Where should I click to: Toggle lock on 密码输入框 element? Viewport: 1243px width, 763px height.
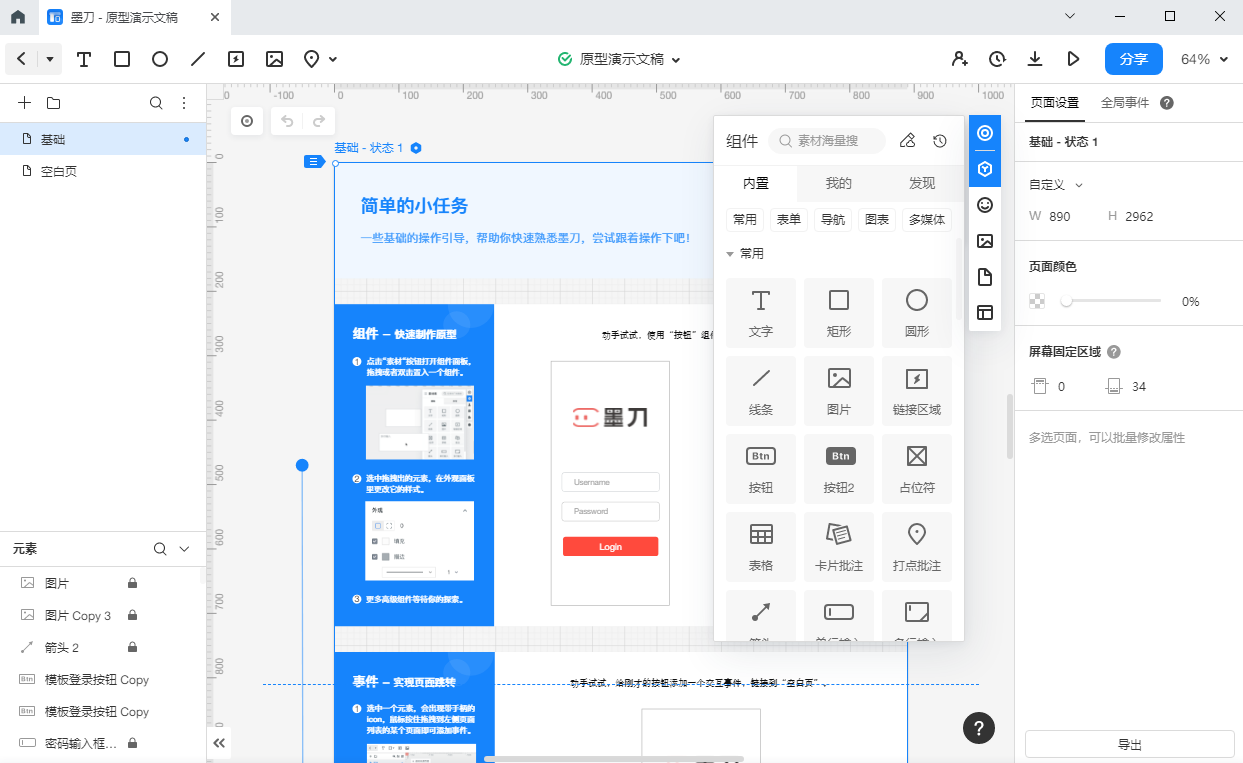[x=132, y=743]
